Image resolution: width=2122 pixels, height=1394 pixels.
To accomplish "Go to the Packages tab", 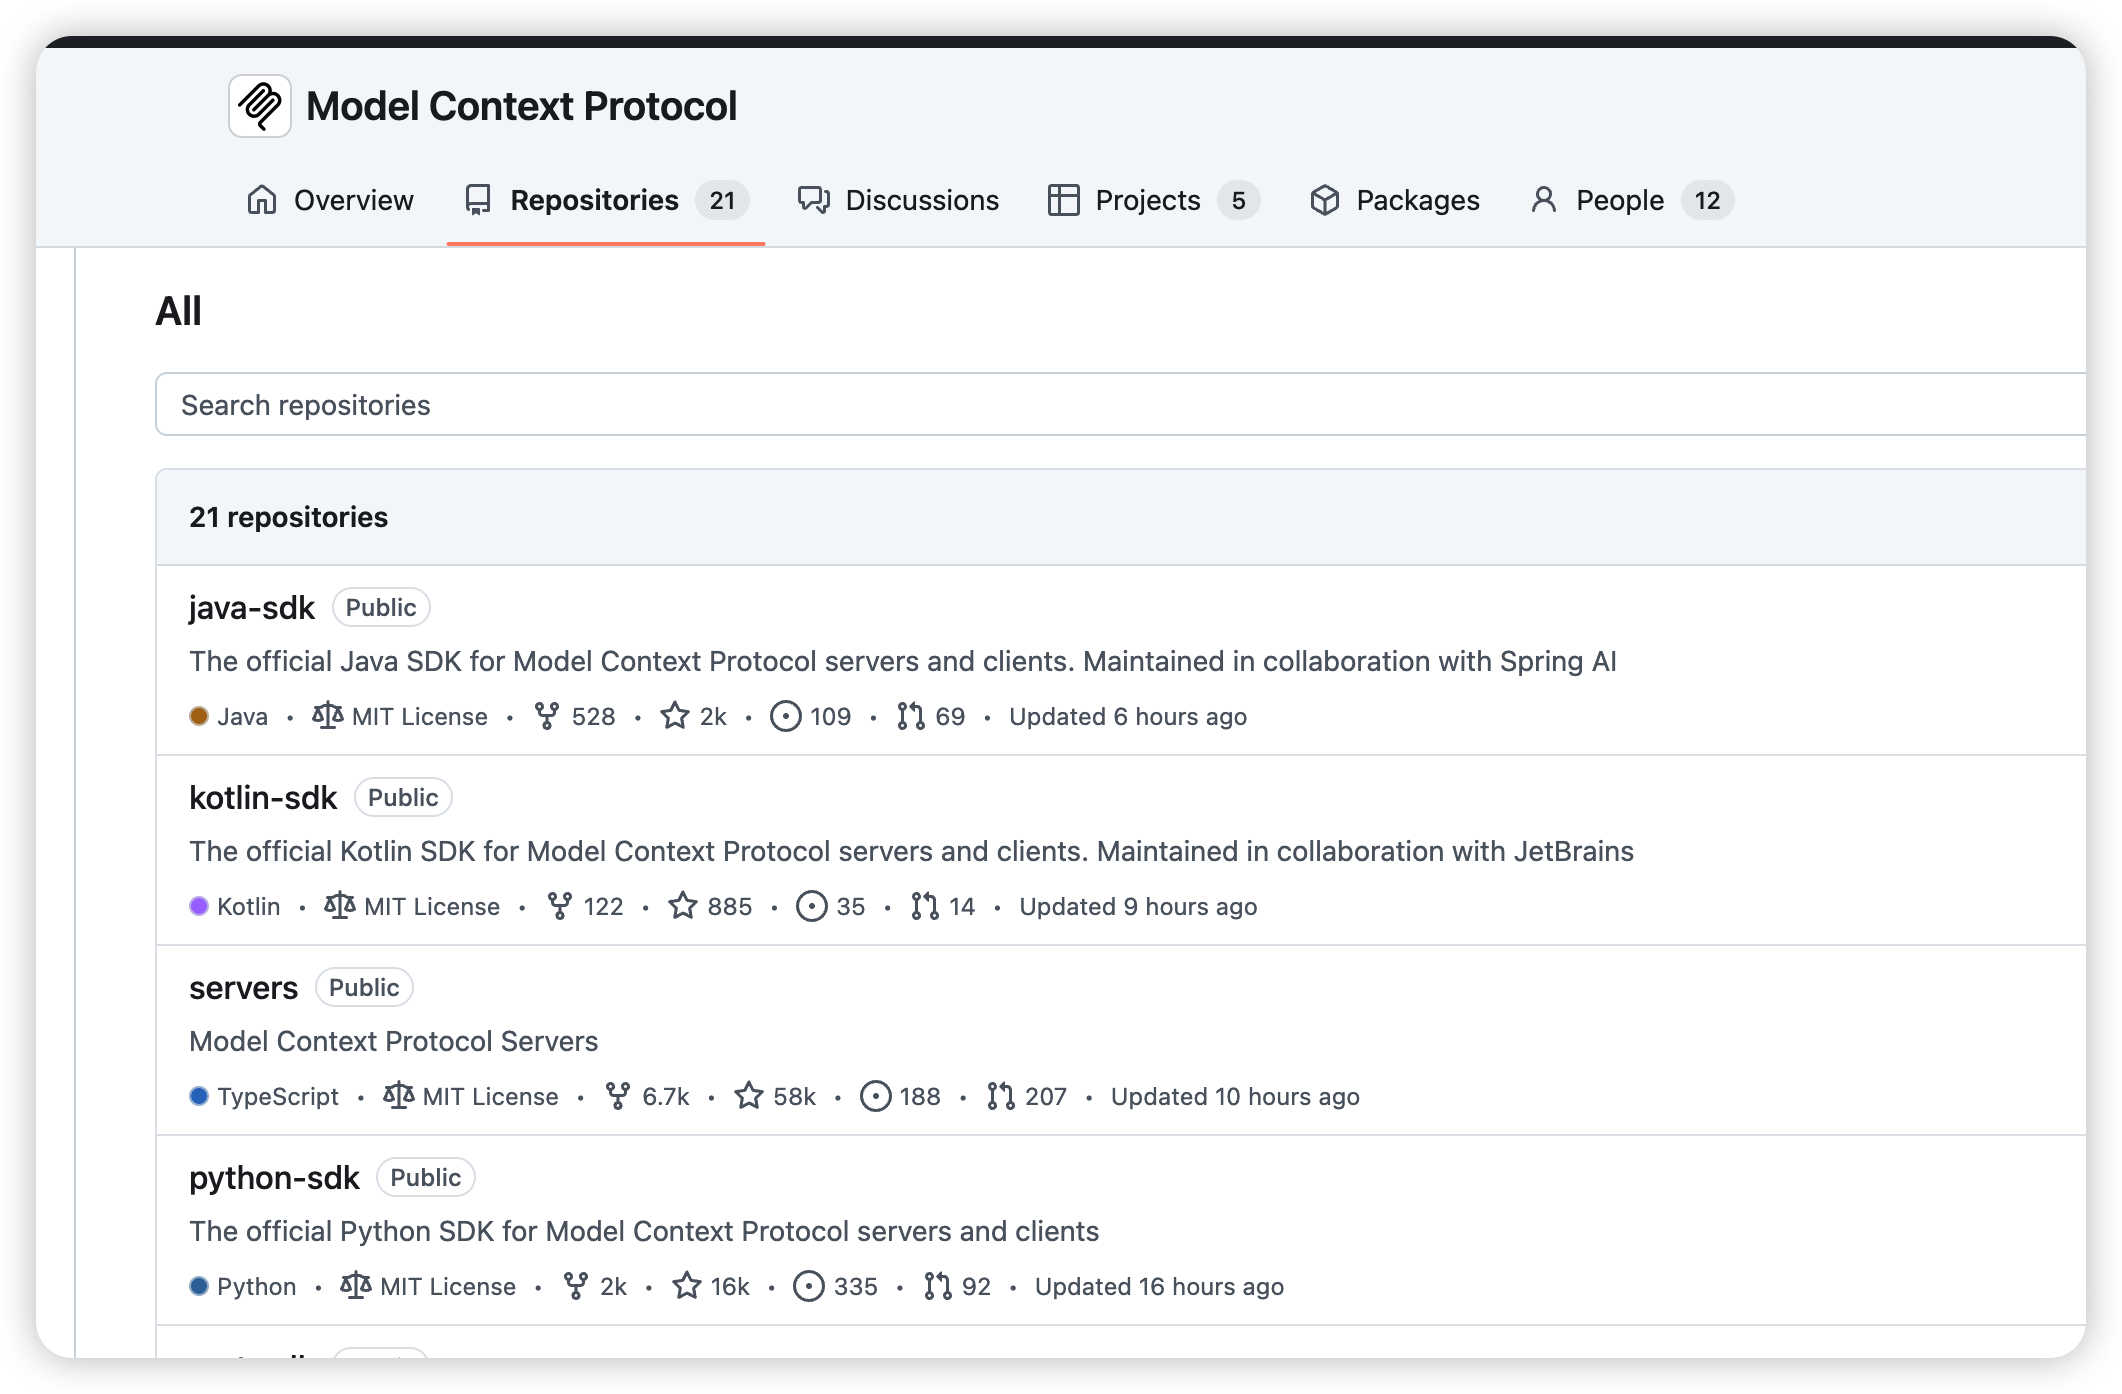I will 1395,200.
